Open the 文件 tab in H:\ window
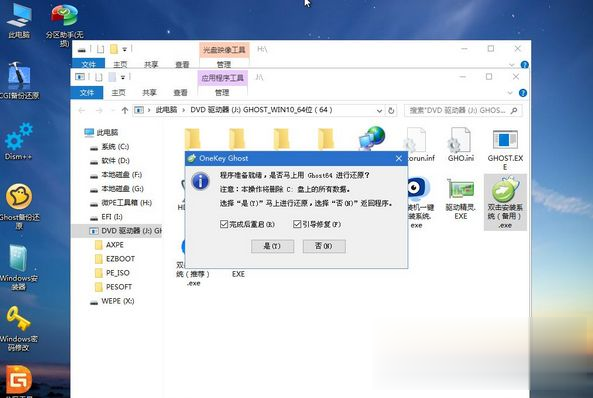Viewport: 593px width, 398px height. tap(88, 64)
